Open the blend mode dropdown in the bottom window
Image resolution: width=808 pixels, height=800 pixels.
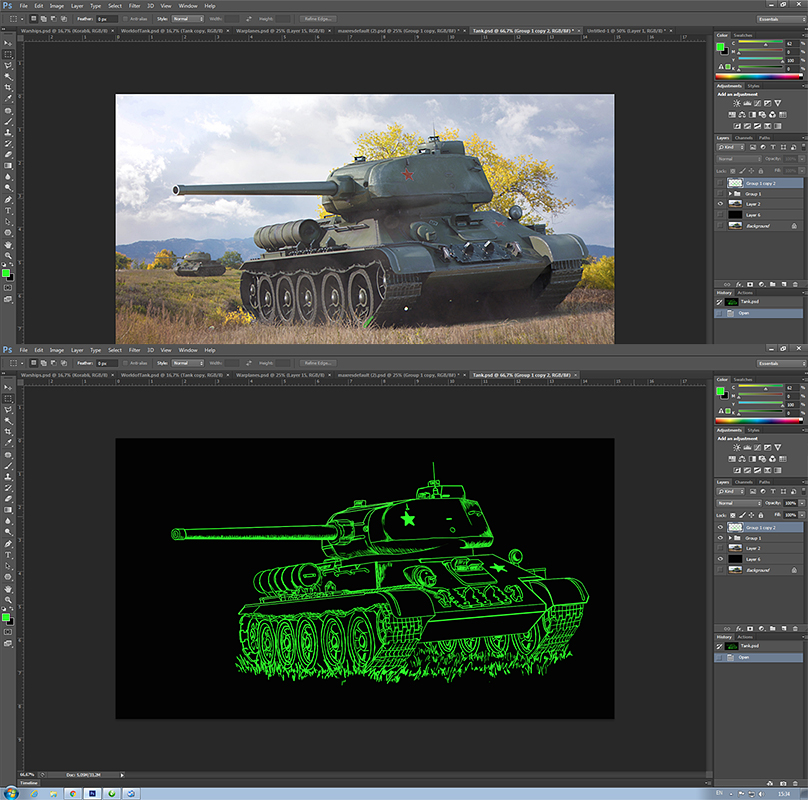click(738, 503)
